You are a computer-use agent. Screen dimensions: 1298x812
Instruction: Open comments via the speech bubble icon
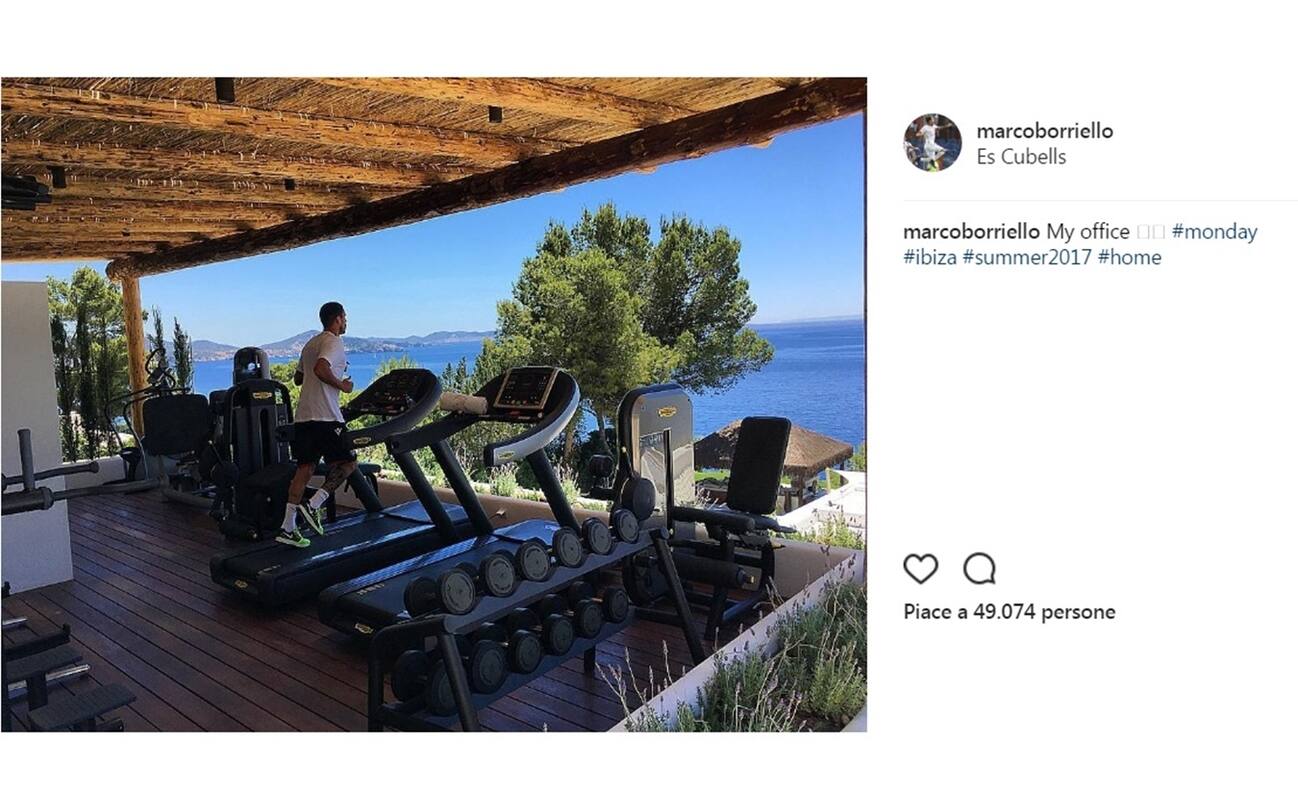979,568
